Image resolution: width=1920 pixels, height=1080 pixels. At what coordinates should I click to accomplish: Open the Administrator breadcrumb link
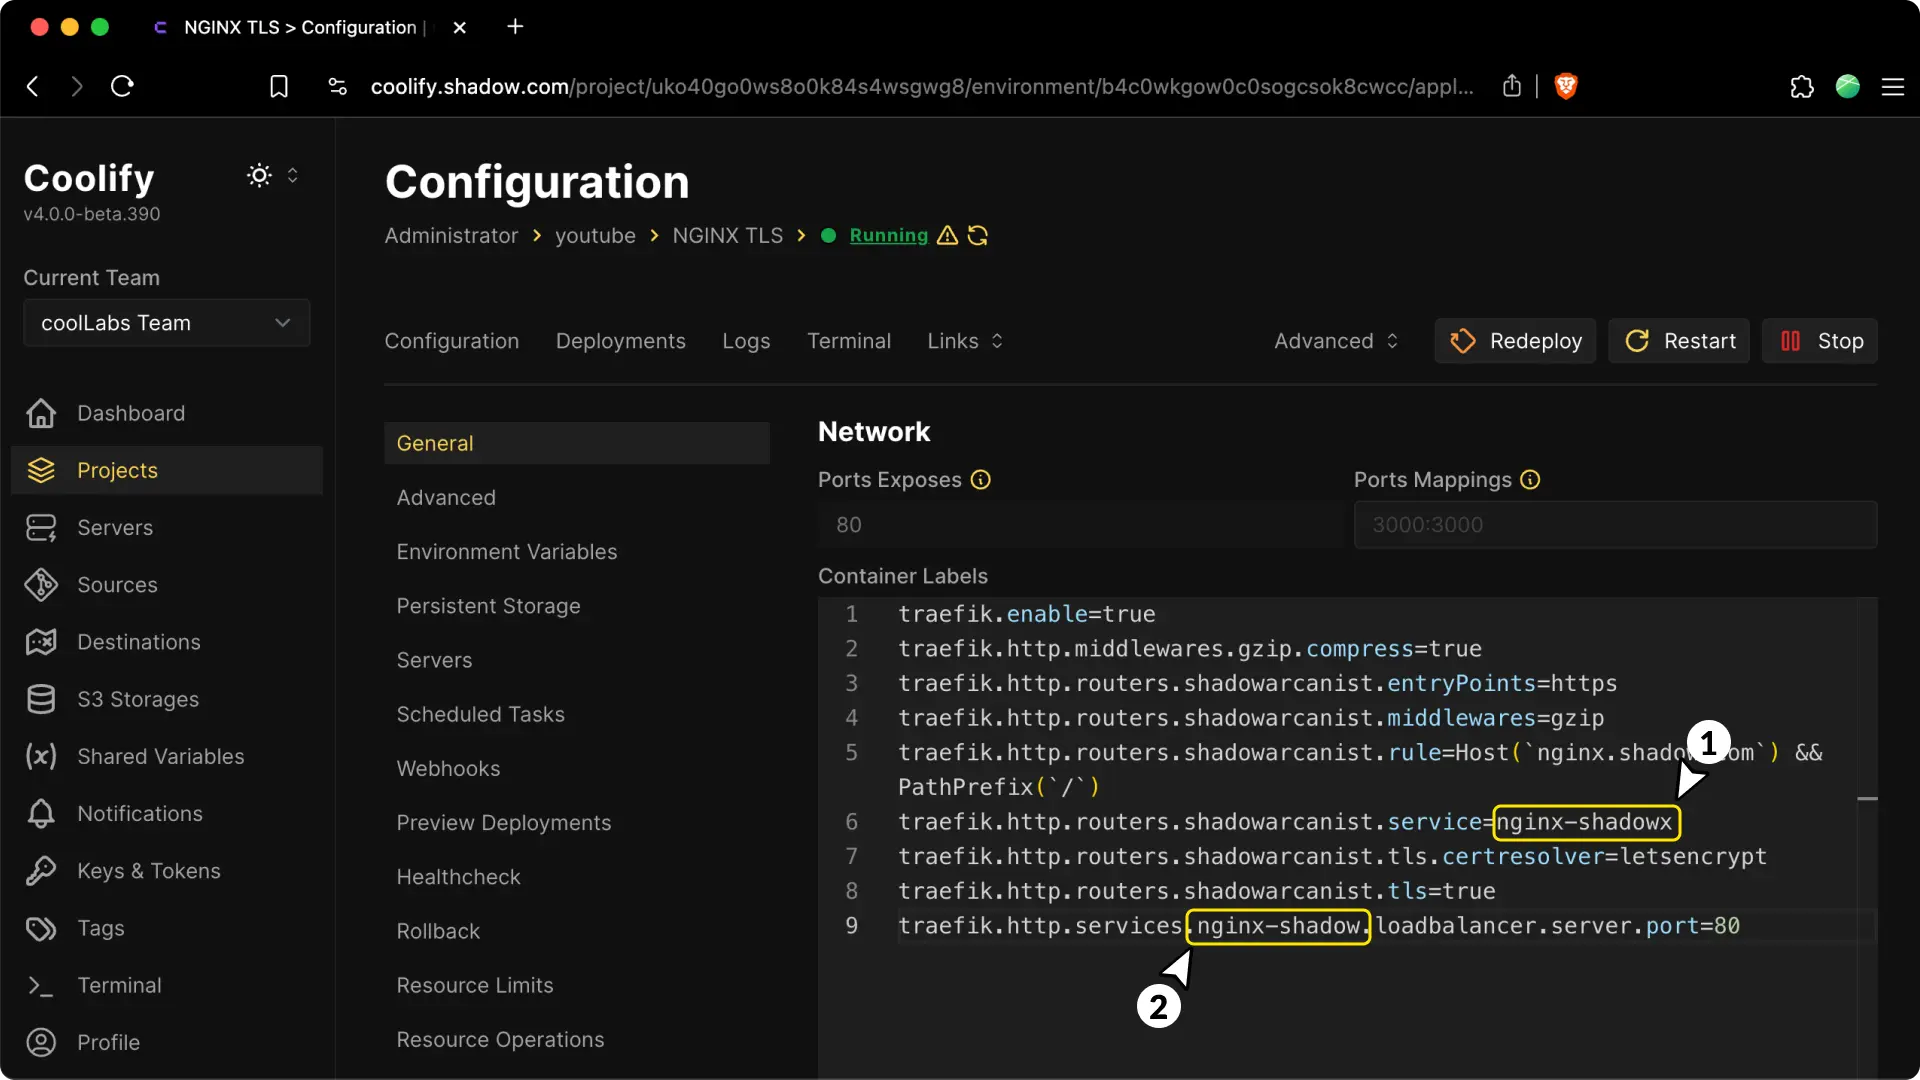click(451, 235)
